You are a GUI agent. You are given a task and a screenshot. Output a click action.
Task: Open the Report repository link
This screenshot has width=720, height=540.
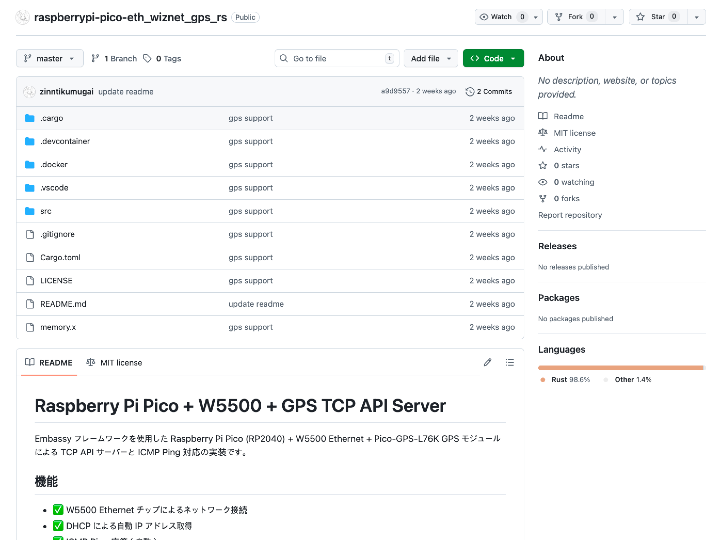click(x=570, y=215)
